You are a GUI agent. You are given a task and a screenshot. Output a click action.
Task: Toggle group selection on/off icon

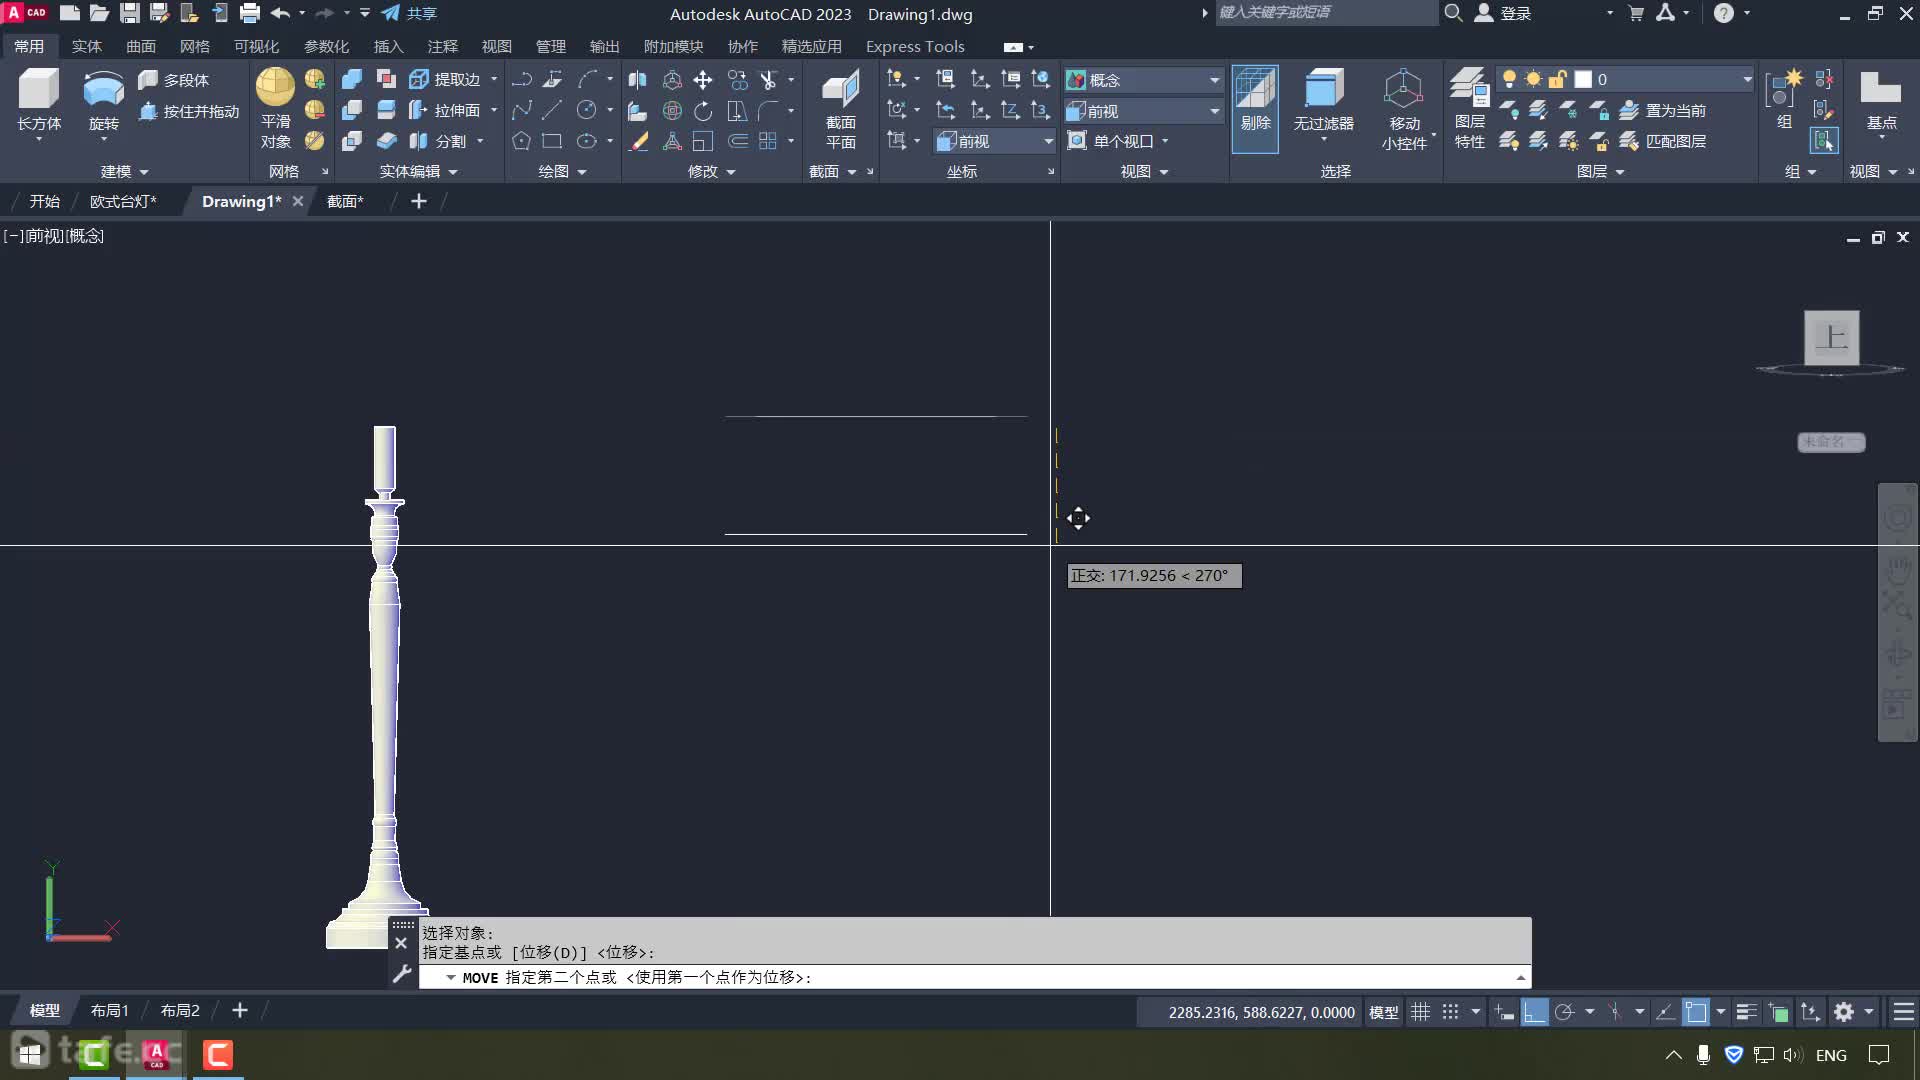point(1824,141)
